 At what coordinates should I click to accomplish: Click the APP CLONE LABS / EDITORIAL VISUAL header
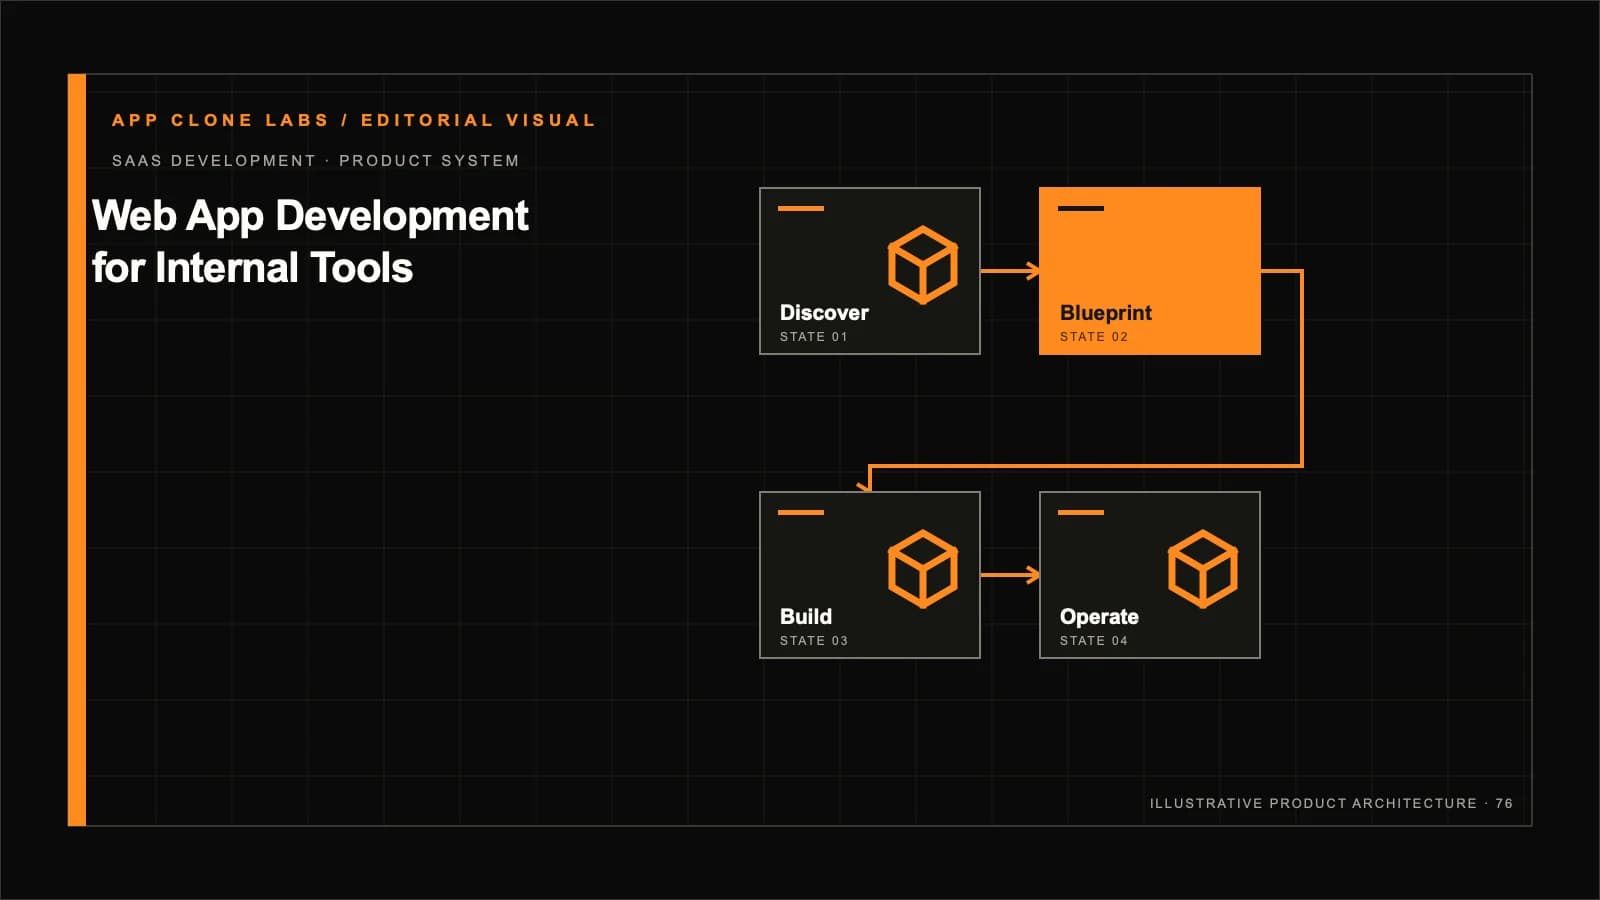pos(354,120)
